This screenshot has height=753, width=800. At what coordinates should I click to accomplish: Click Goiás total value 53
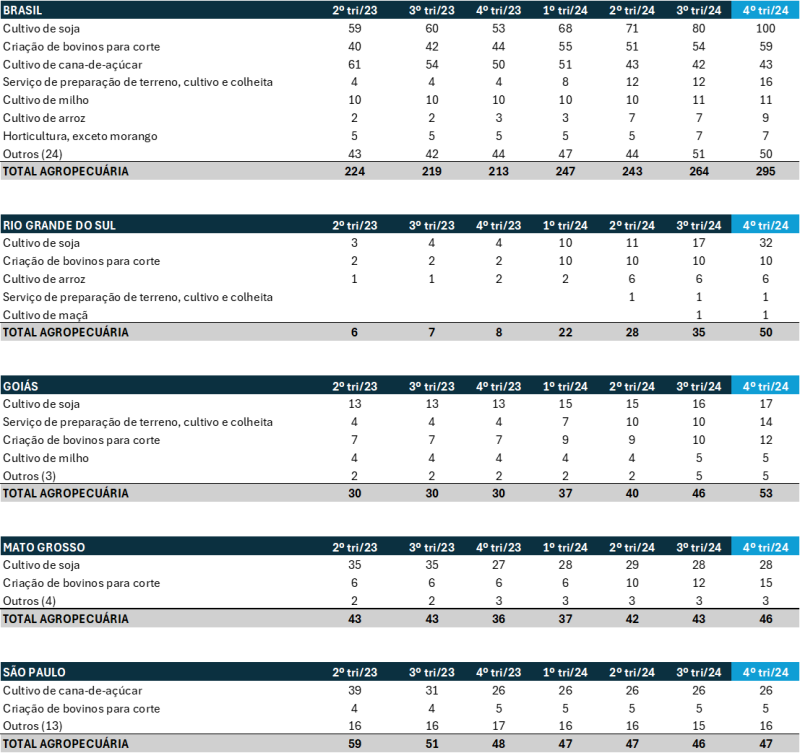(x=766, y=493)
